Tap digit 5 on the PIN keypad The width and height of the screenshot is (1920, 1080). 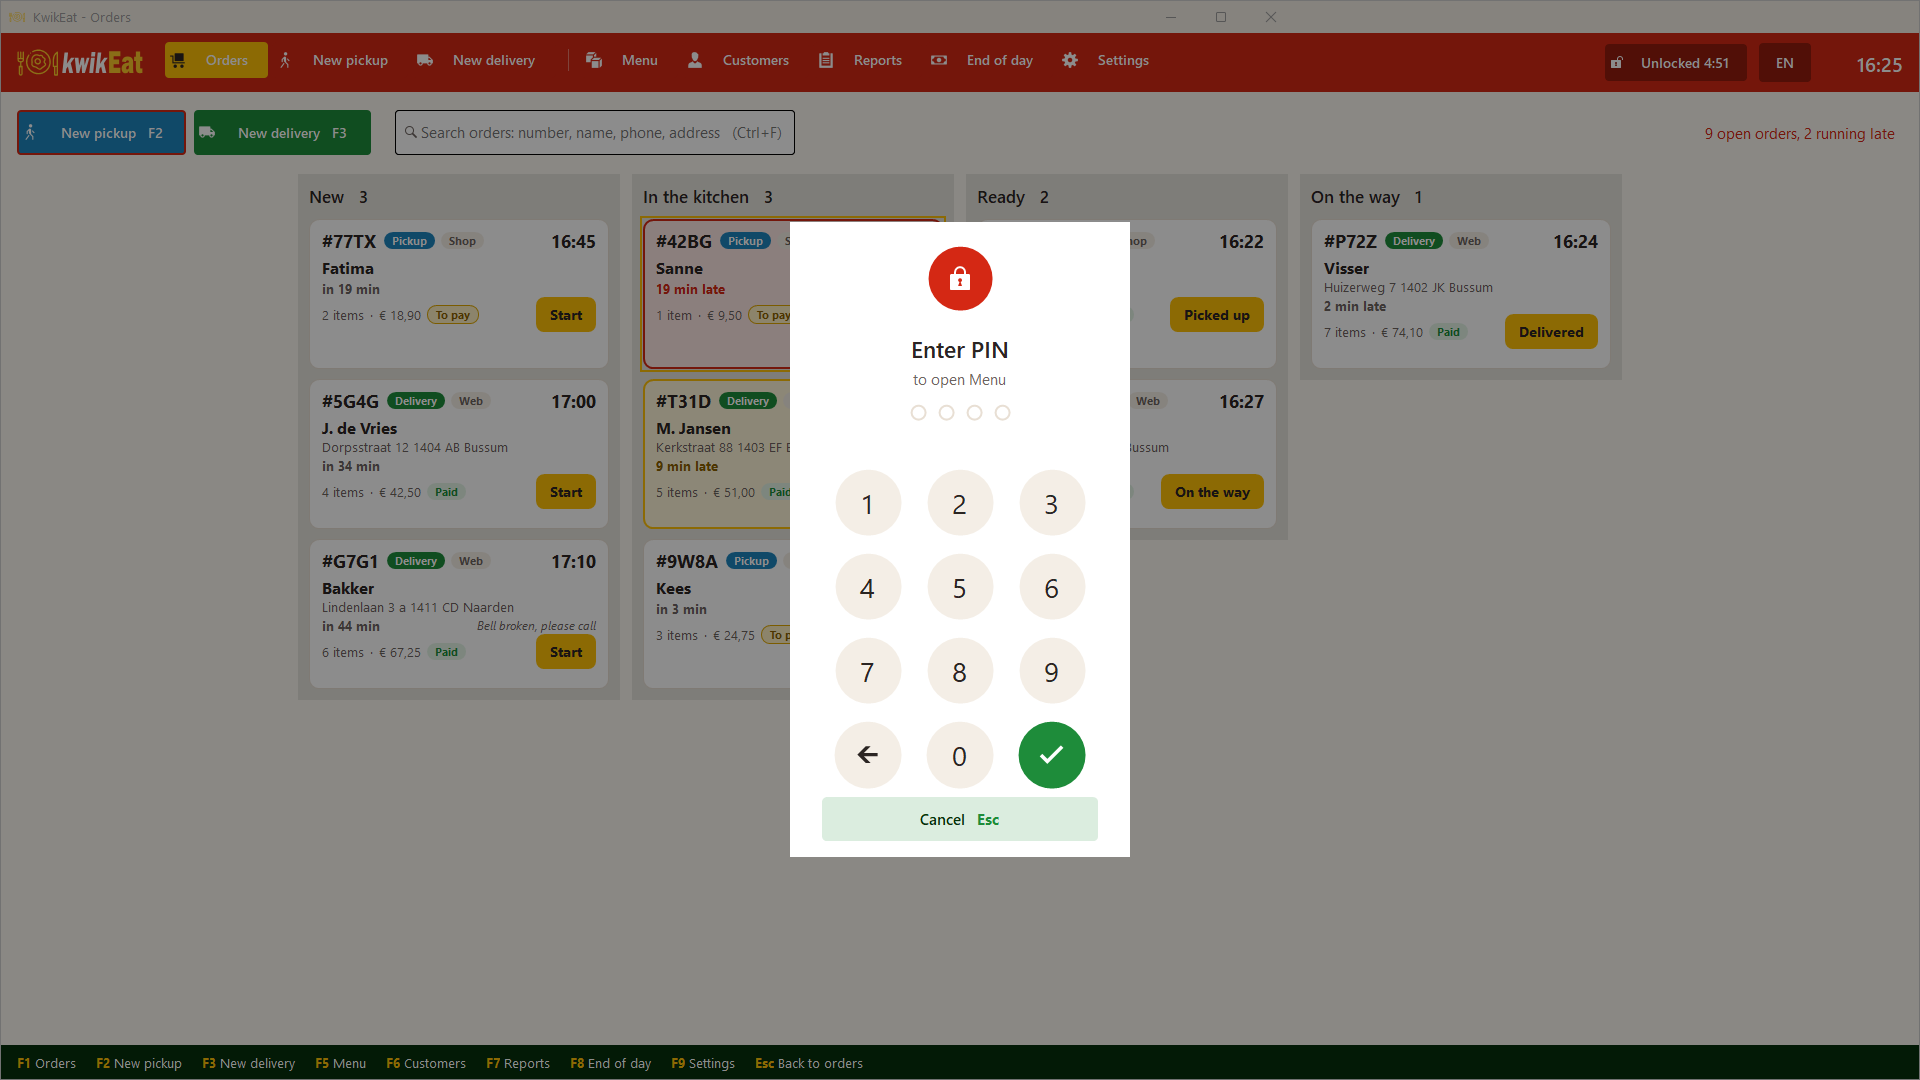(959, 587)
